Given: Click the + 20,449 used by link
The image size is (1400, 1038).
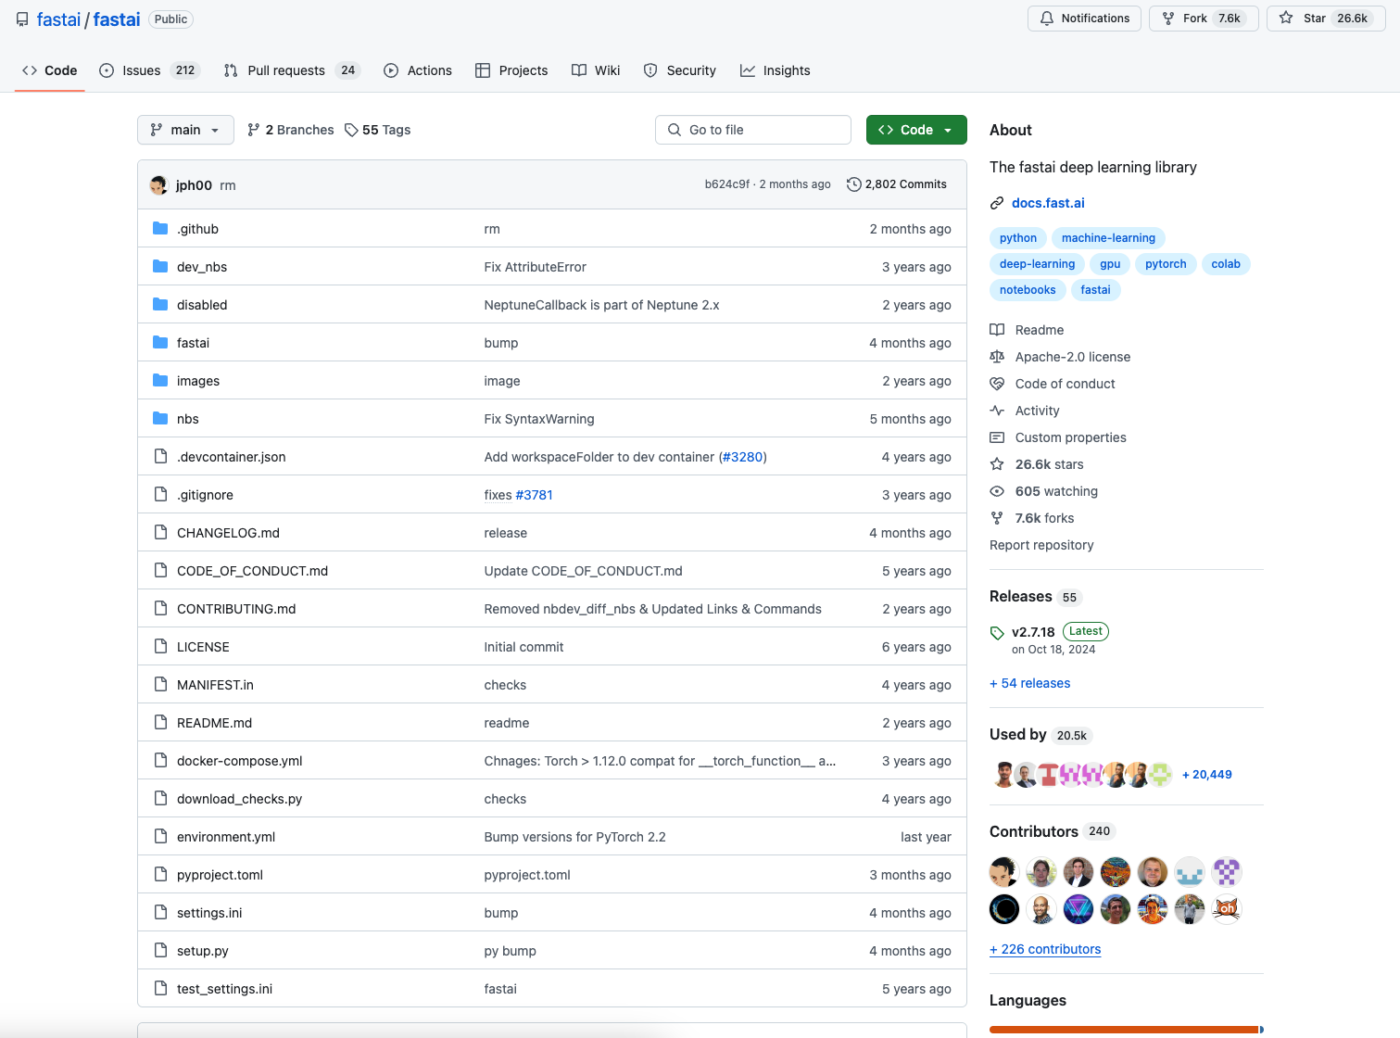Looking at the screenshot, I should coord(1207,775).
